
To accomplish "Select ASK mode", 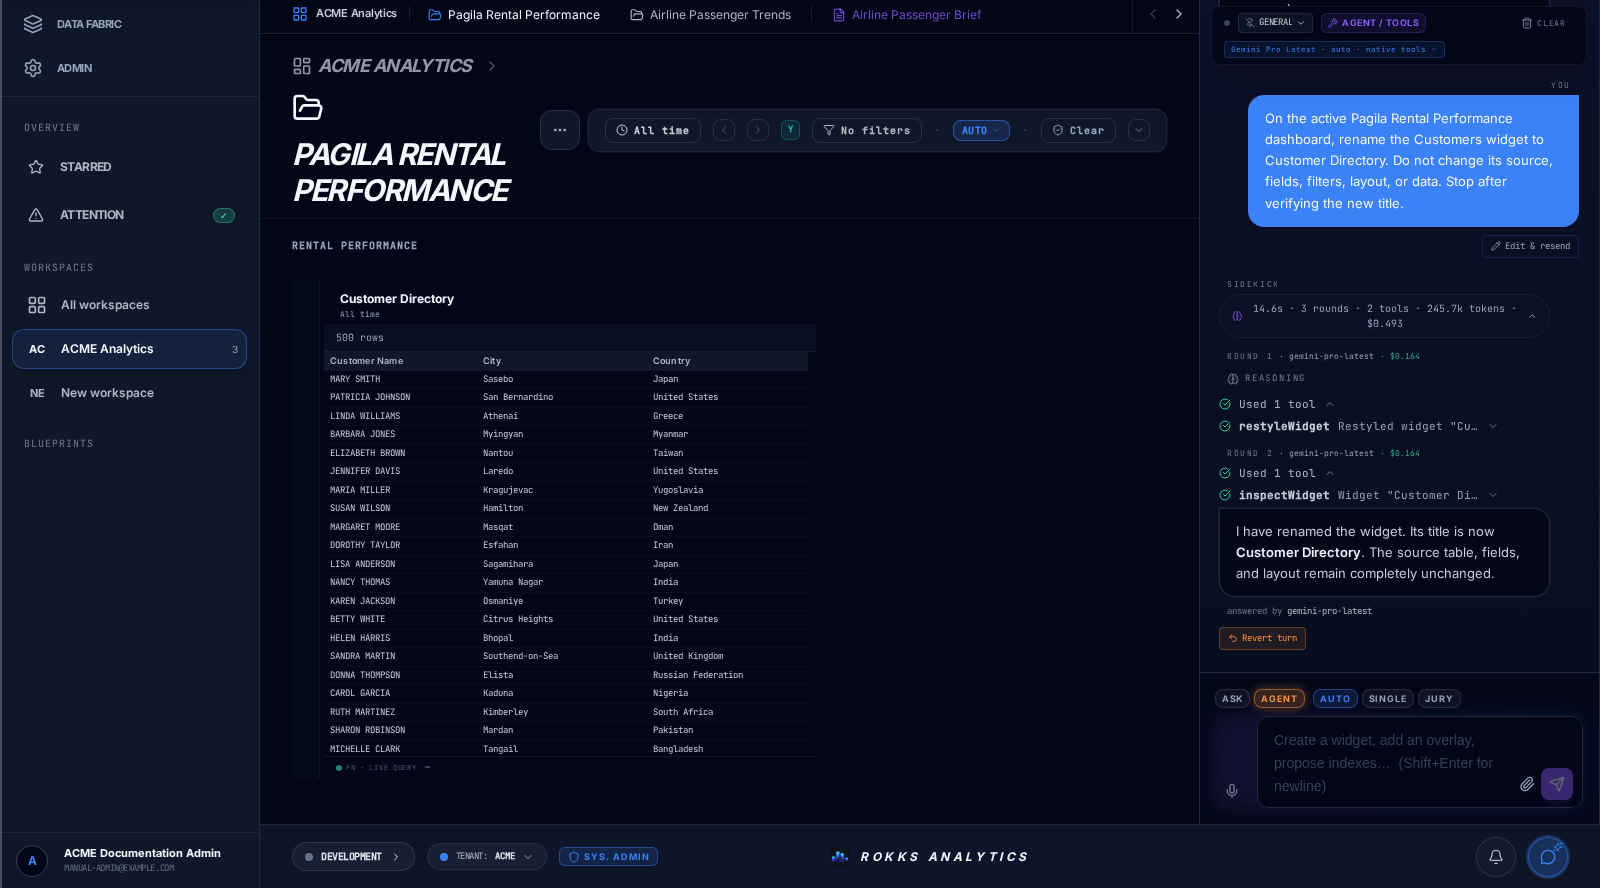I will coord(1232,699).
